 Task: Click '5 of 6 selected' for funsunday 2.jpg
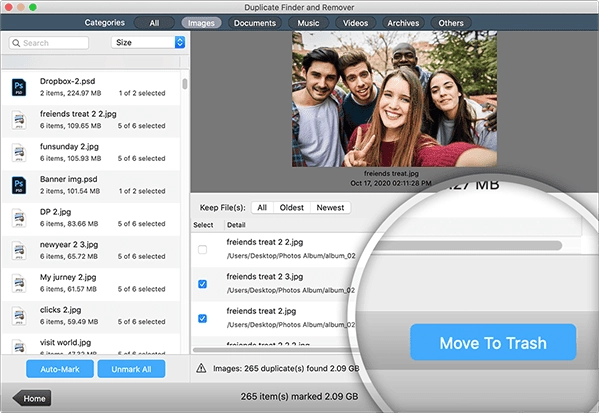(x=142, y=158)
